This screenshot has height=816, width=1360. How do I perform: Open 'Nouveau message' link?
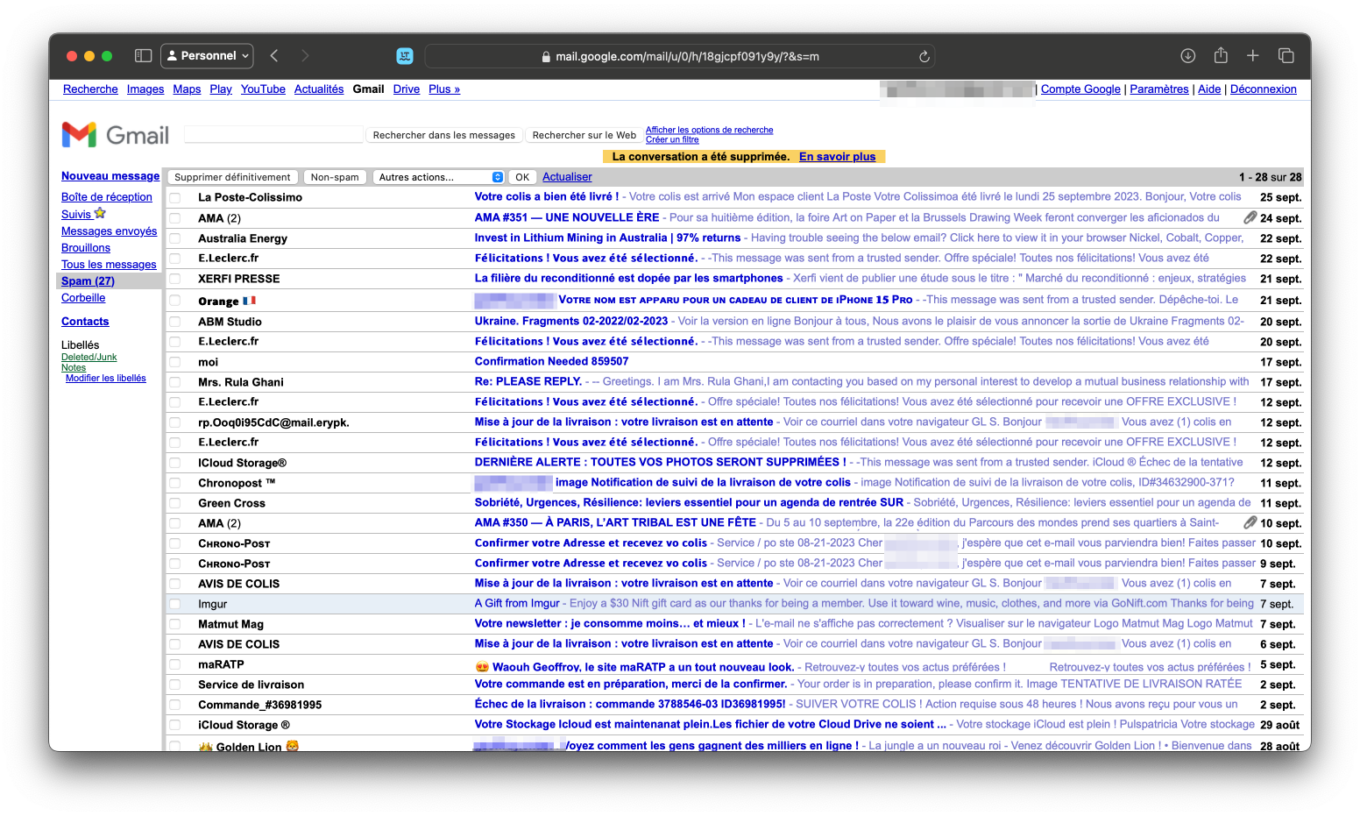[110, 176]
